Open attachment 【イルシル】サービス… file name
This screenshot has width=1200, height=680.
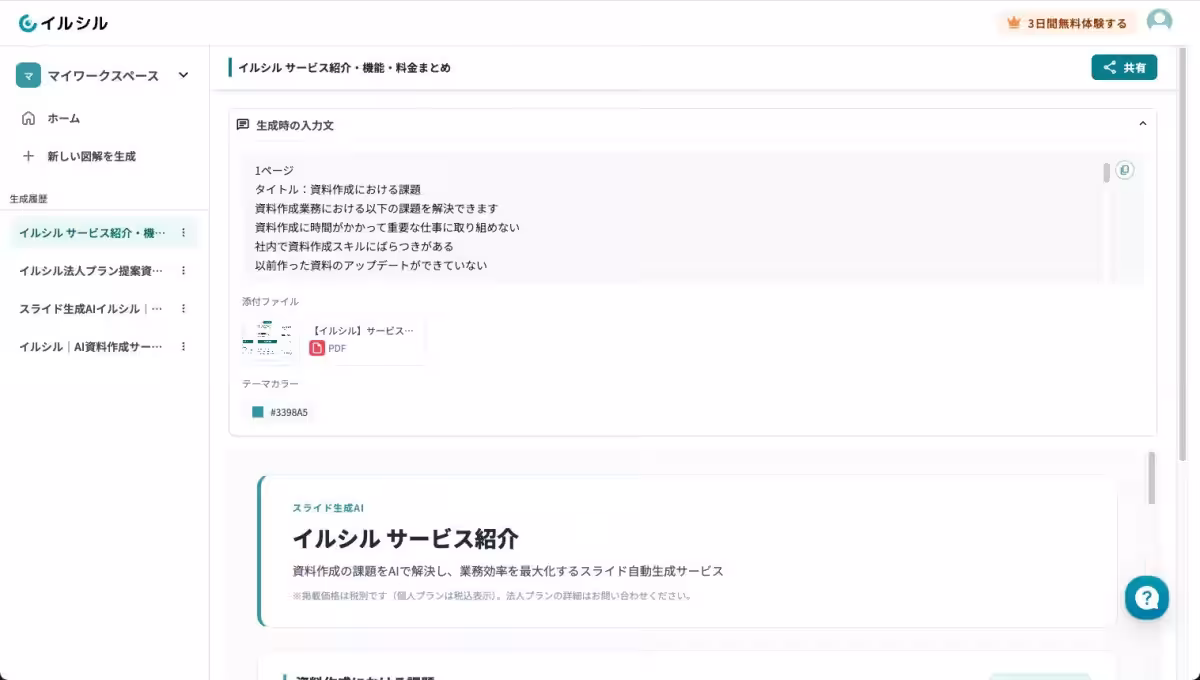tap(363, 330)
